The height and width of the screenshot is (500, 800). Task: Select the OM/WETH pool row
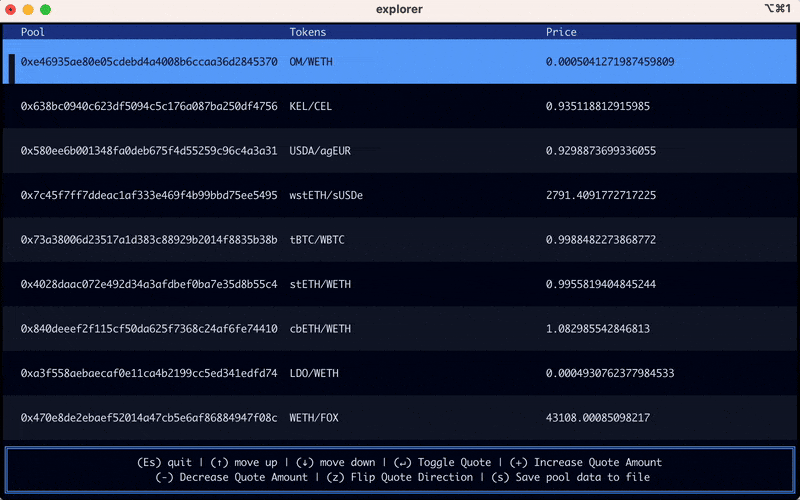point(400,62)
